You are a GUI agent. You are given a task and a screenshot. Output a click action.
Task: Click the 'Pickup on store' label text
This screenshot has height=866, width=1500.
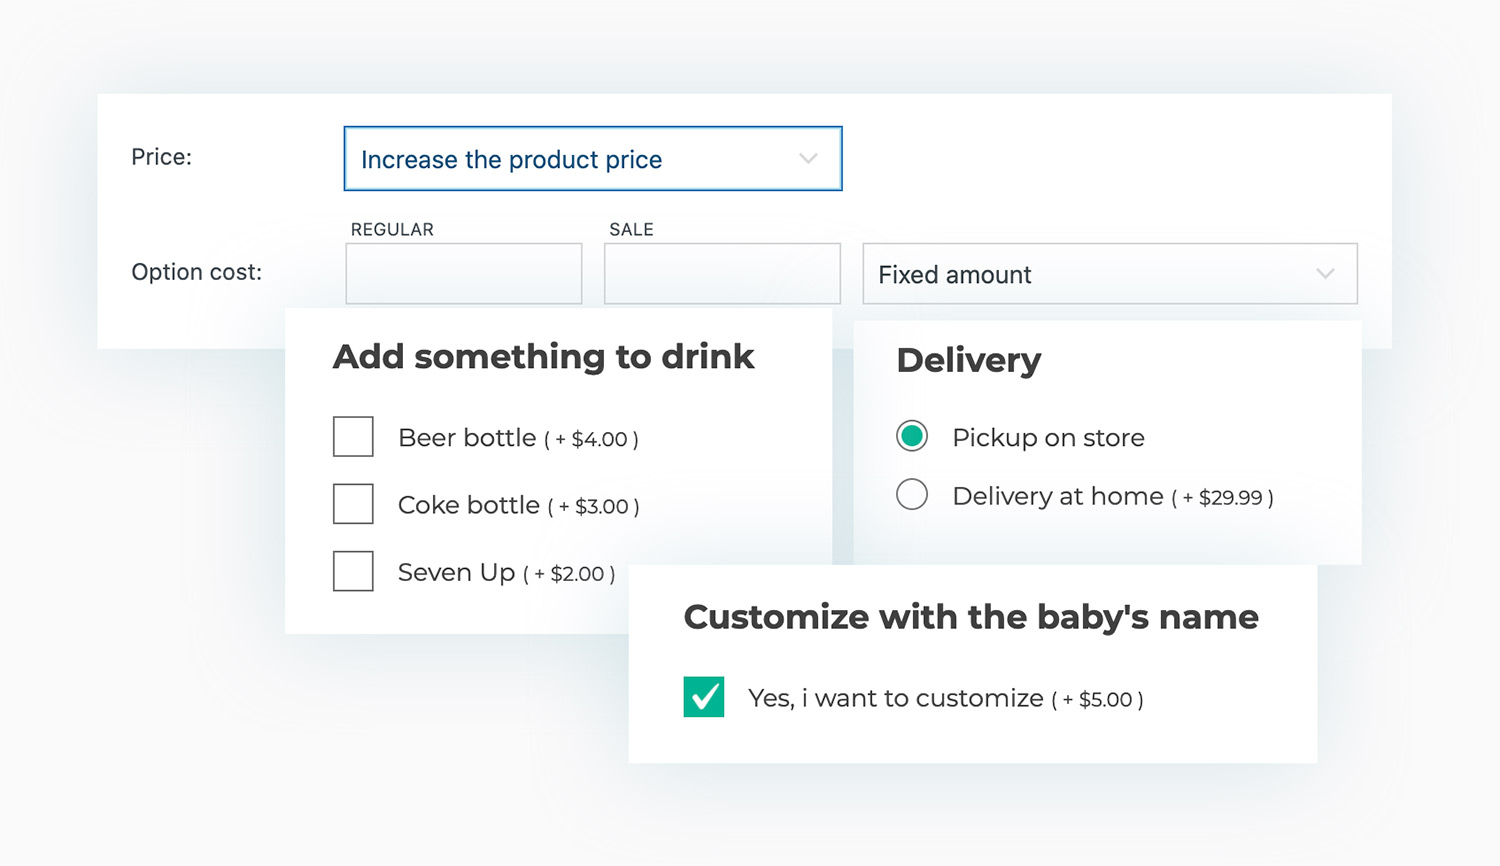point(1048,438)
